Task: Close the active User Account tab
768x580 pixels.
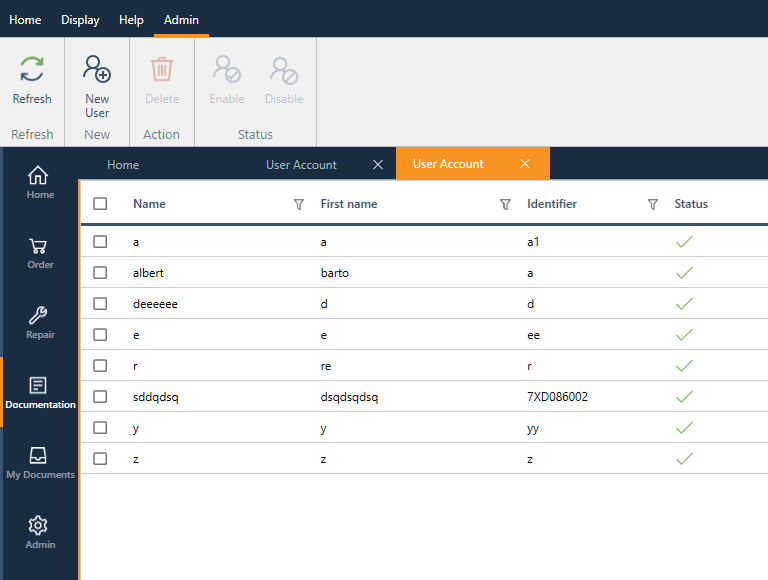Action: tap(525, 164)
